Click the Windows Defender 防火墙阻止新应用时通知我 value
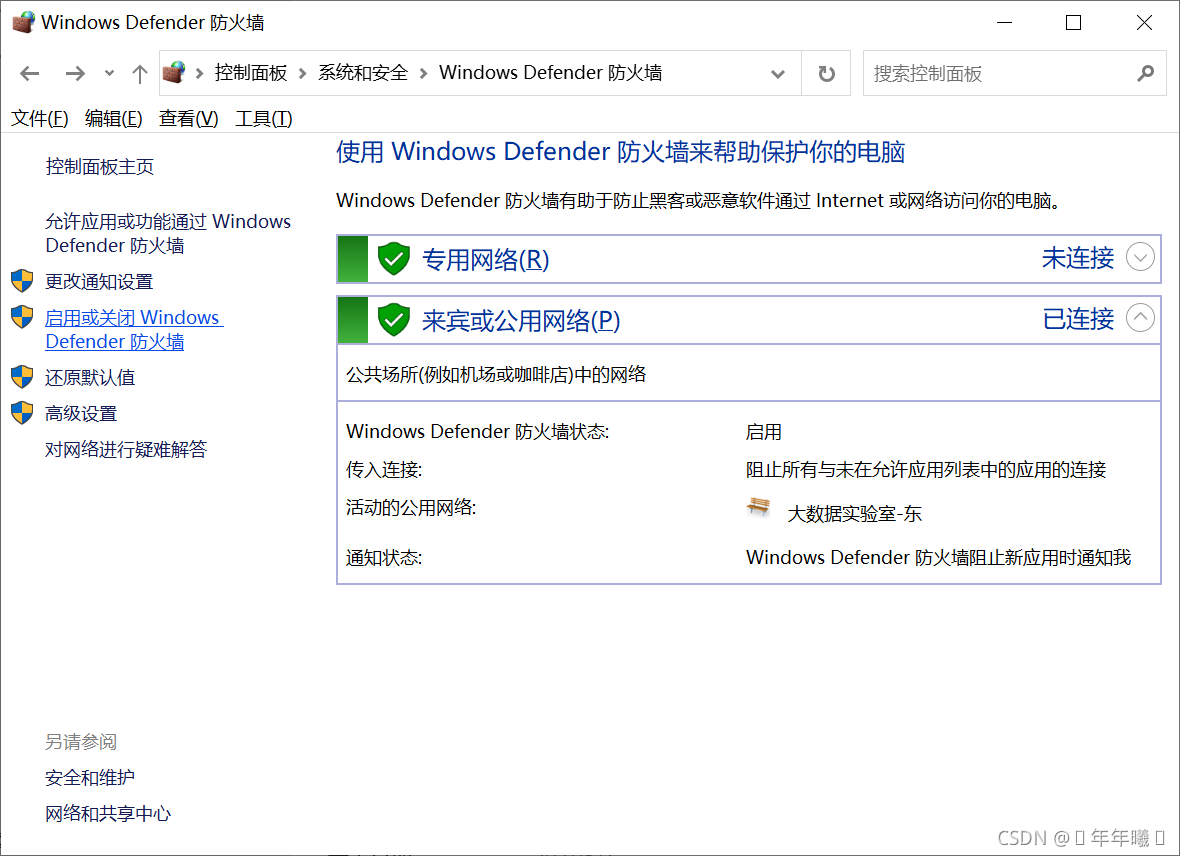Viewport: 1180px width, 856px height. pos(938,558)
